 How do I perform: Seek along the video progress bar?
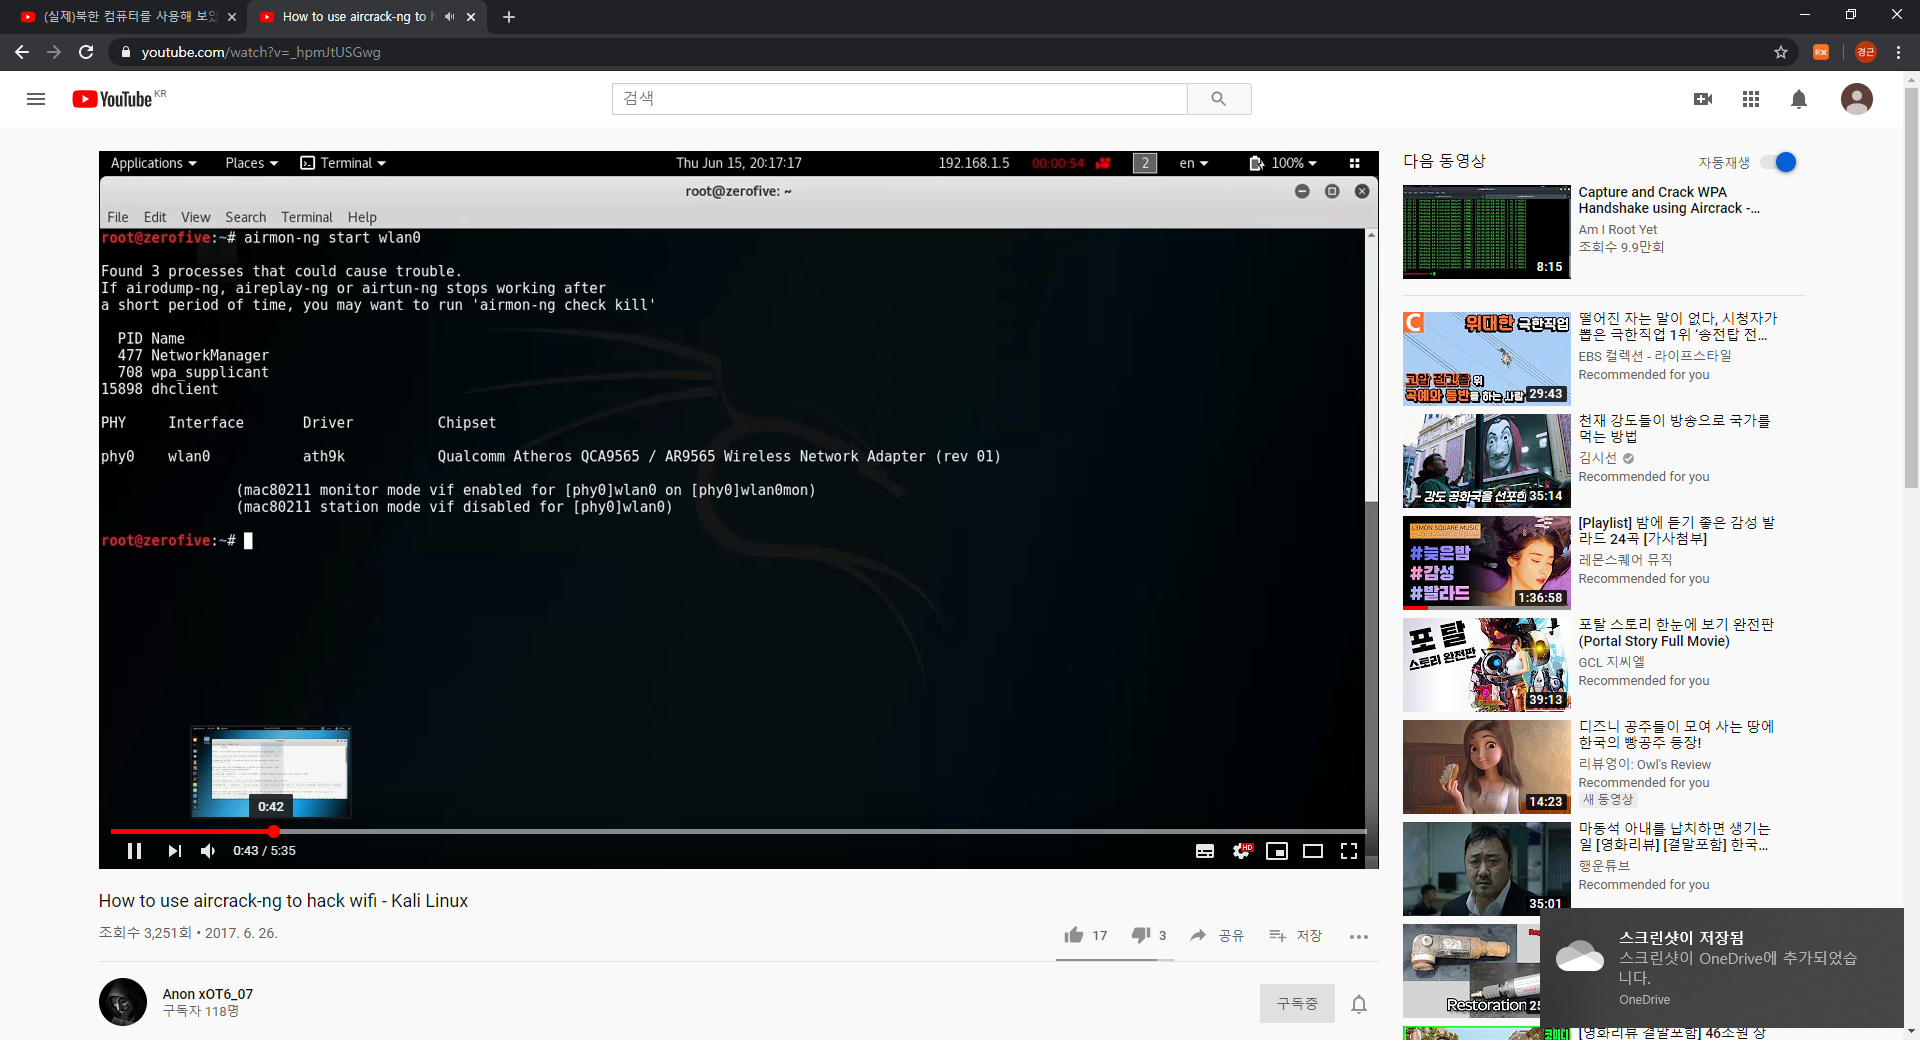click(738, 831)
